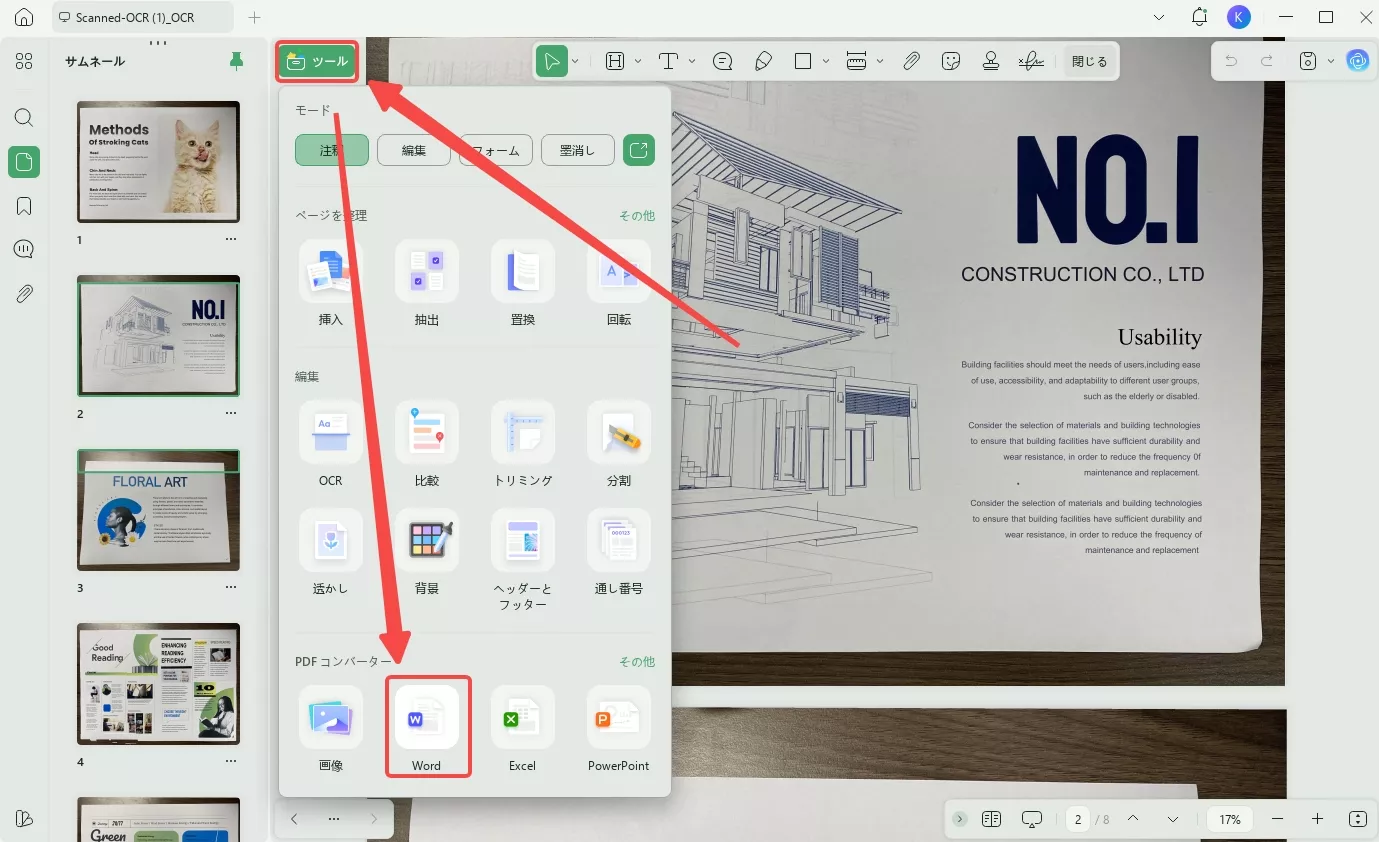Select page 1 Methods thumbnail
This screenshot has height=842, width=1379.
[159, 162]
